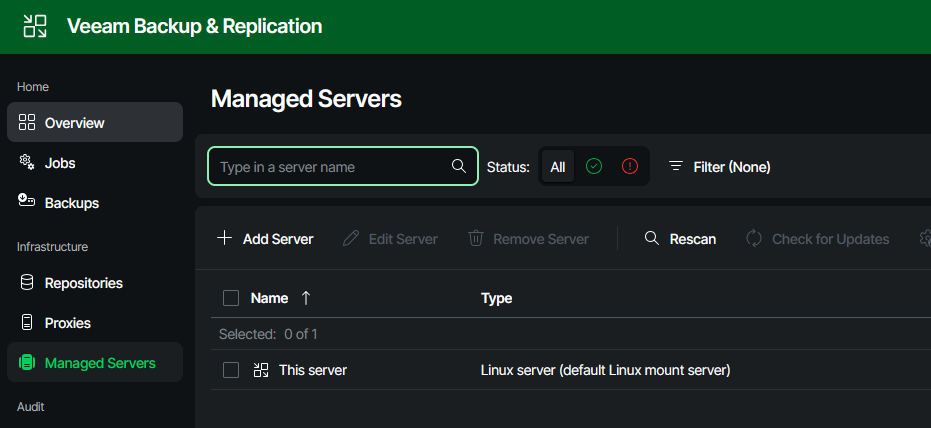Toggle the select-all checkbox in table header

(x=231, y=298)
